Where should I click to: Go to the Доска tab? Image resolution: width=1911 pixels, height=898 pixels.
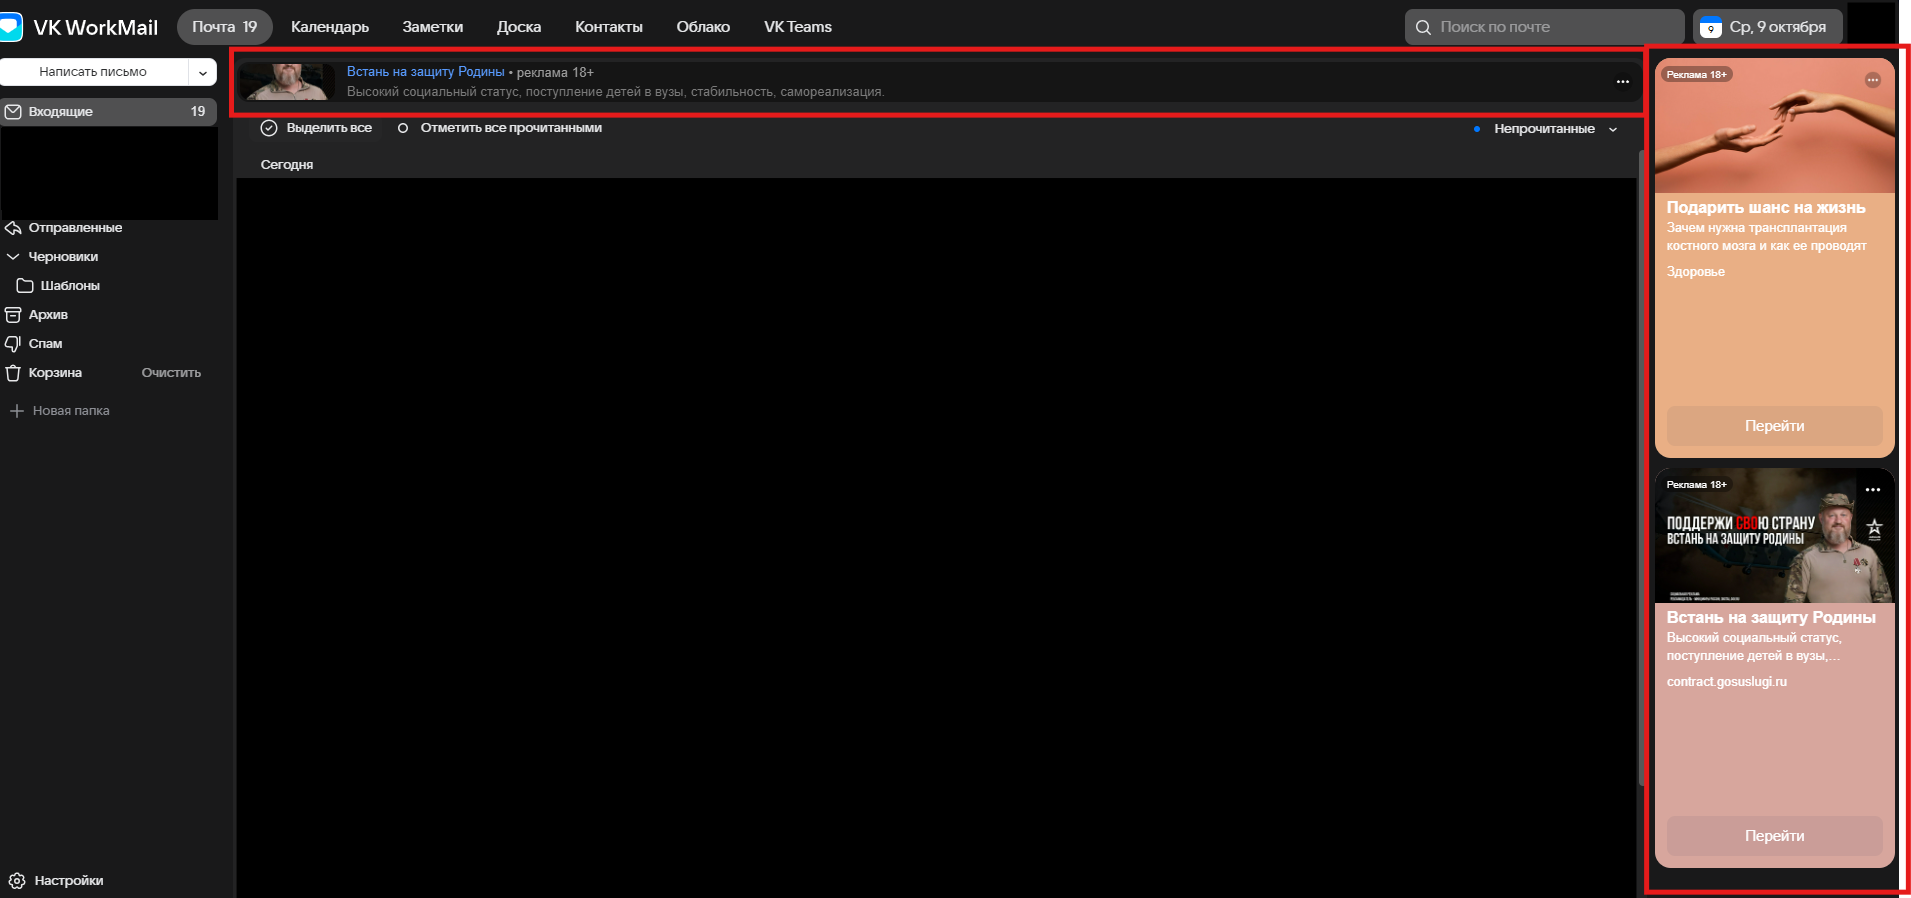(x=519, y=27)
